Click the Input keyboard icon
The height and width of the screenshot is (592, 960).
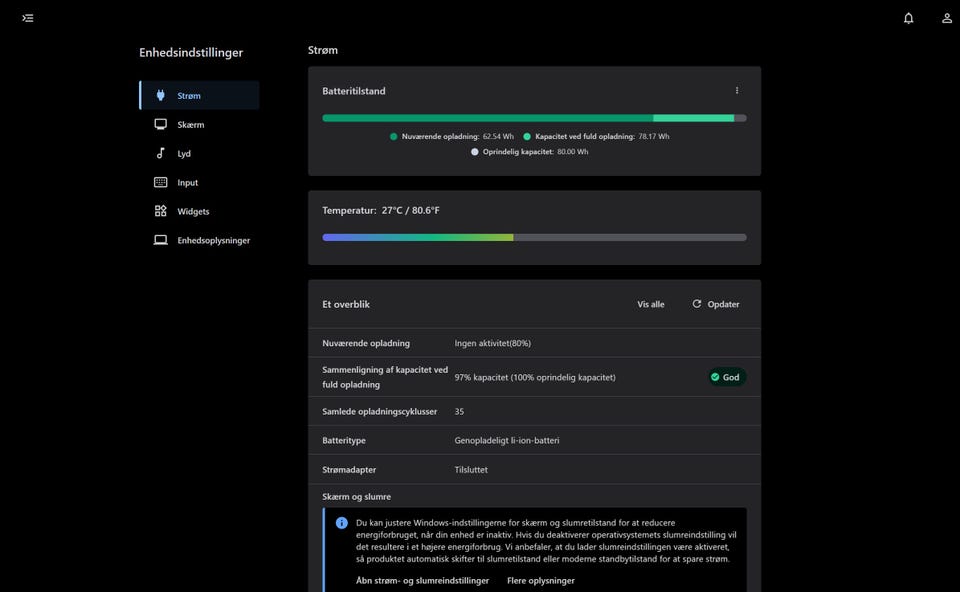pos(160,183)
